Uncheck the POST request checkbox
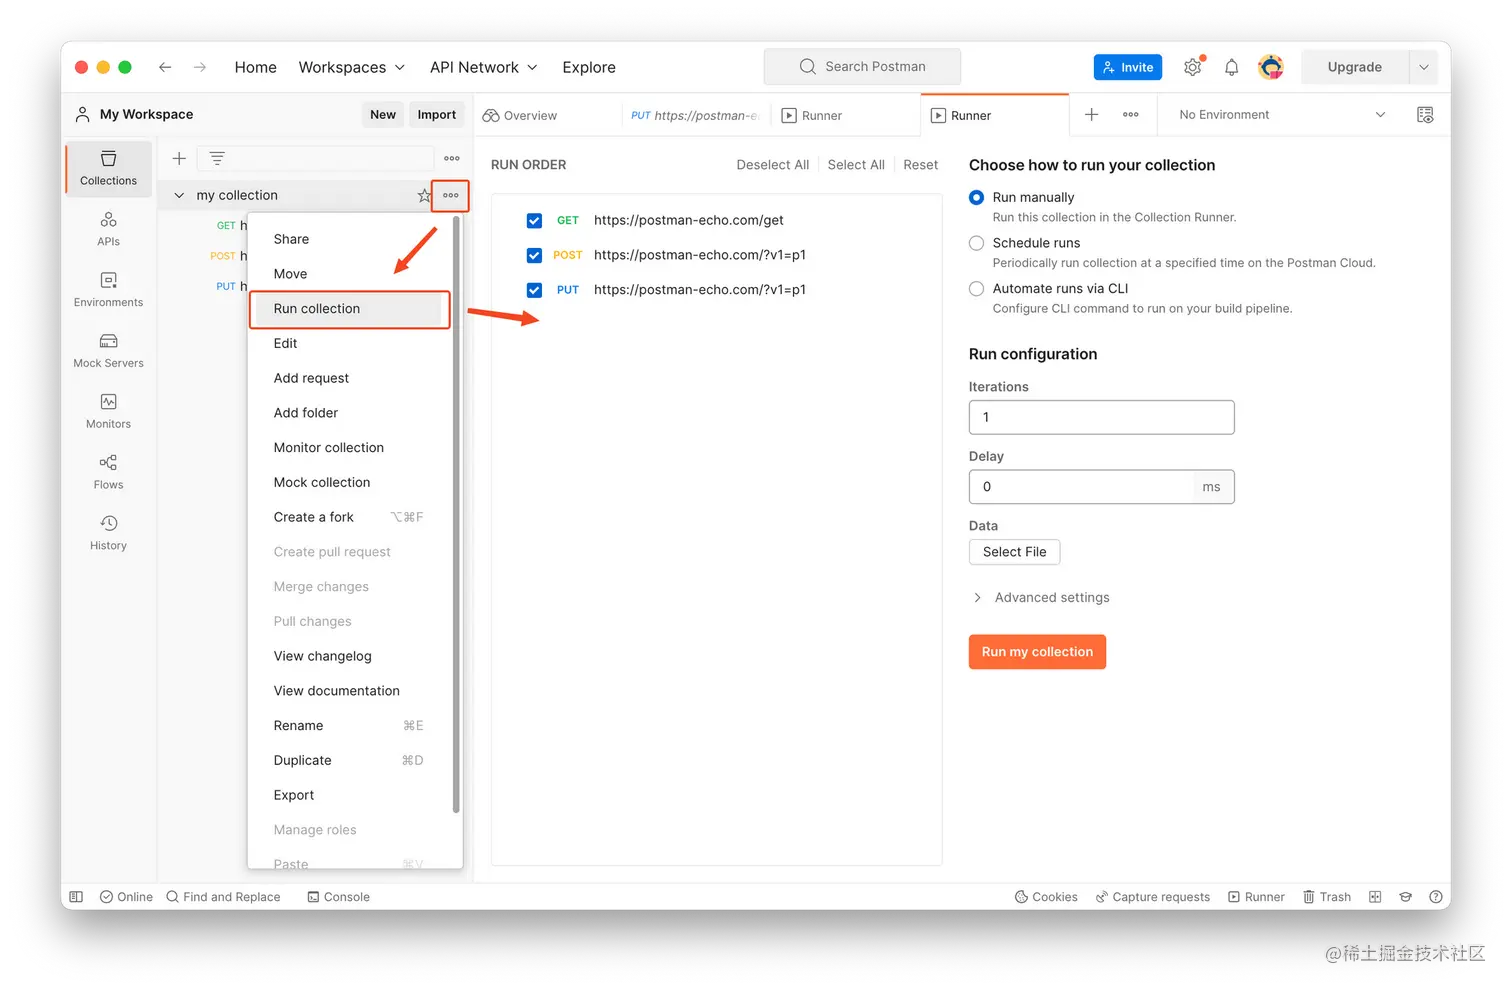This screenshot has height=990, width=1512. (534, 255)
